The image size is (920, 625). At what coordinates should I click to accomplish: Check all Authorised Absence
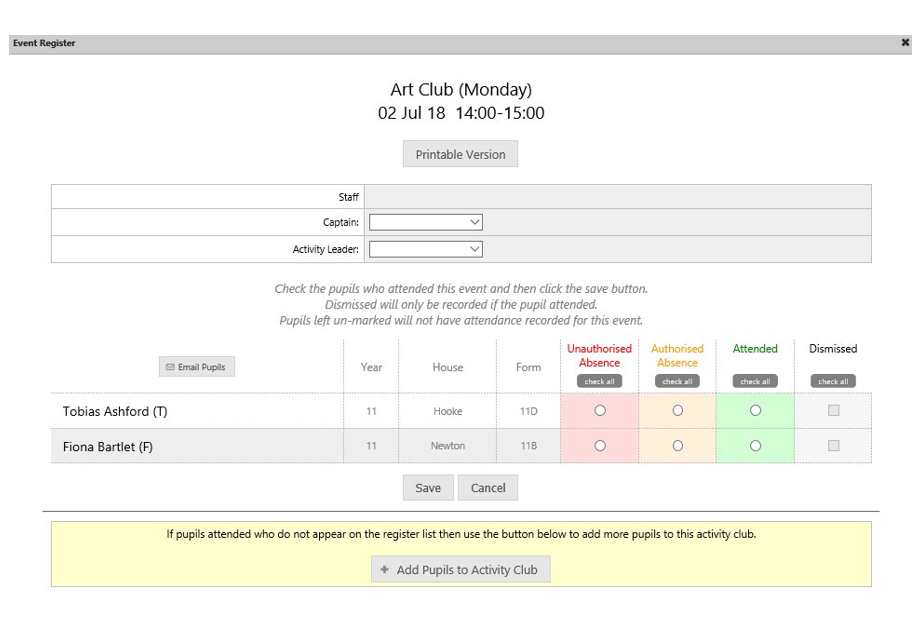(x=677, y=381)
